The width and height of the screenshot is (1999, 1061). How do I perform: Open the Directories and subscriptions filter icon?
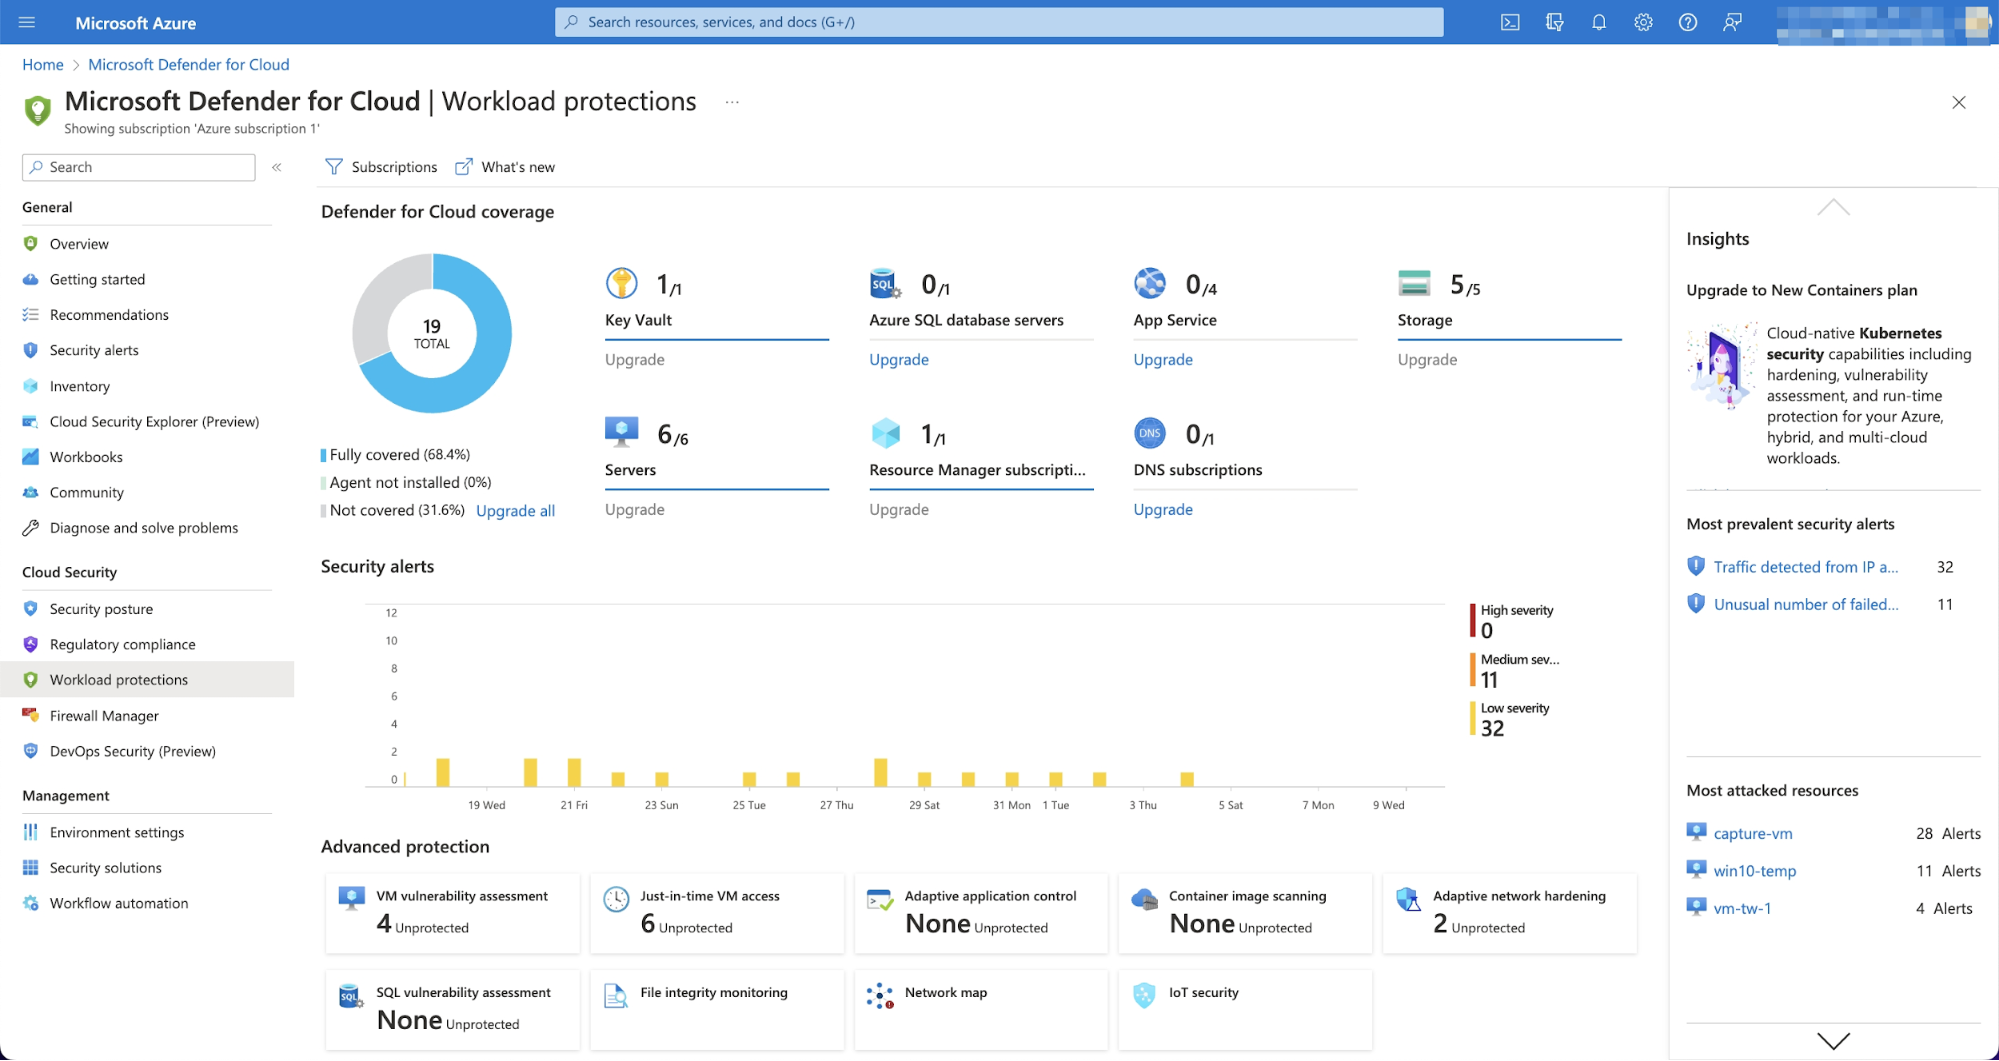[1554, 22]
